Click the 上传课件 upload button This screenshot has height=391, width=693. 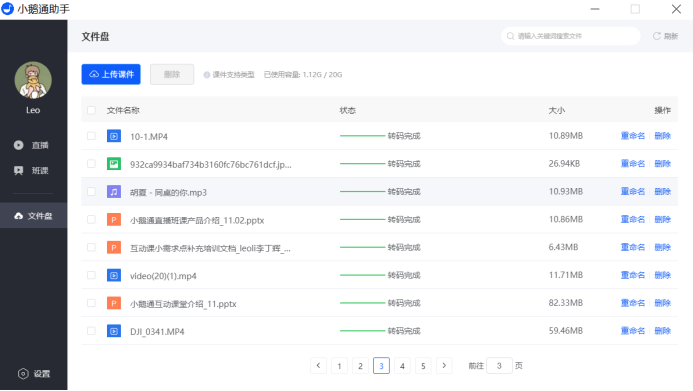(111, 74)
